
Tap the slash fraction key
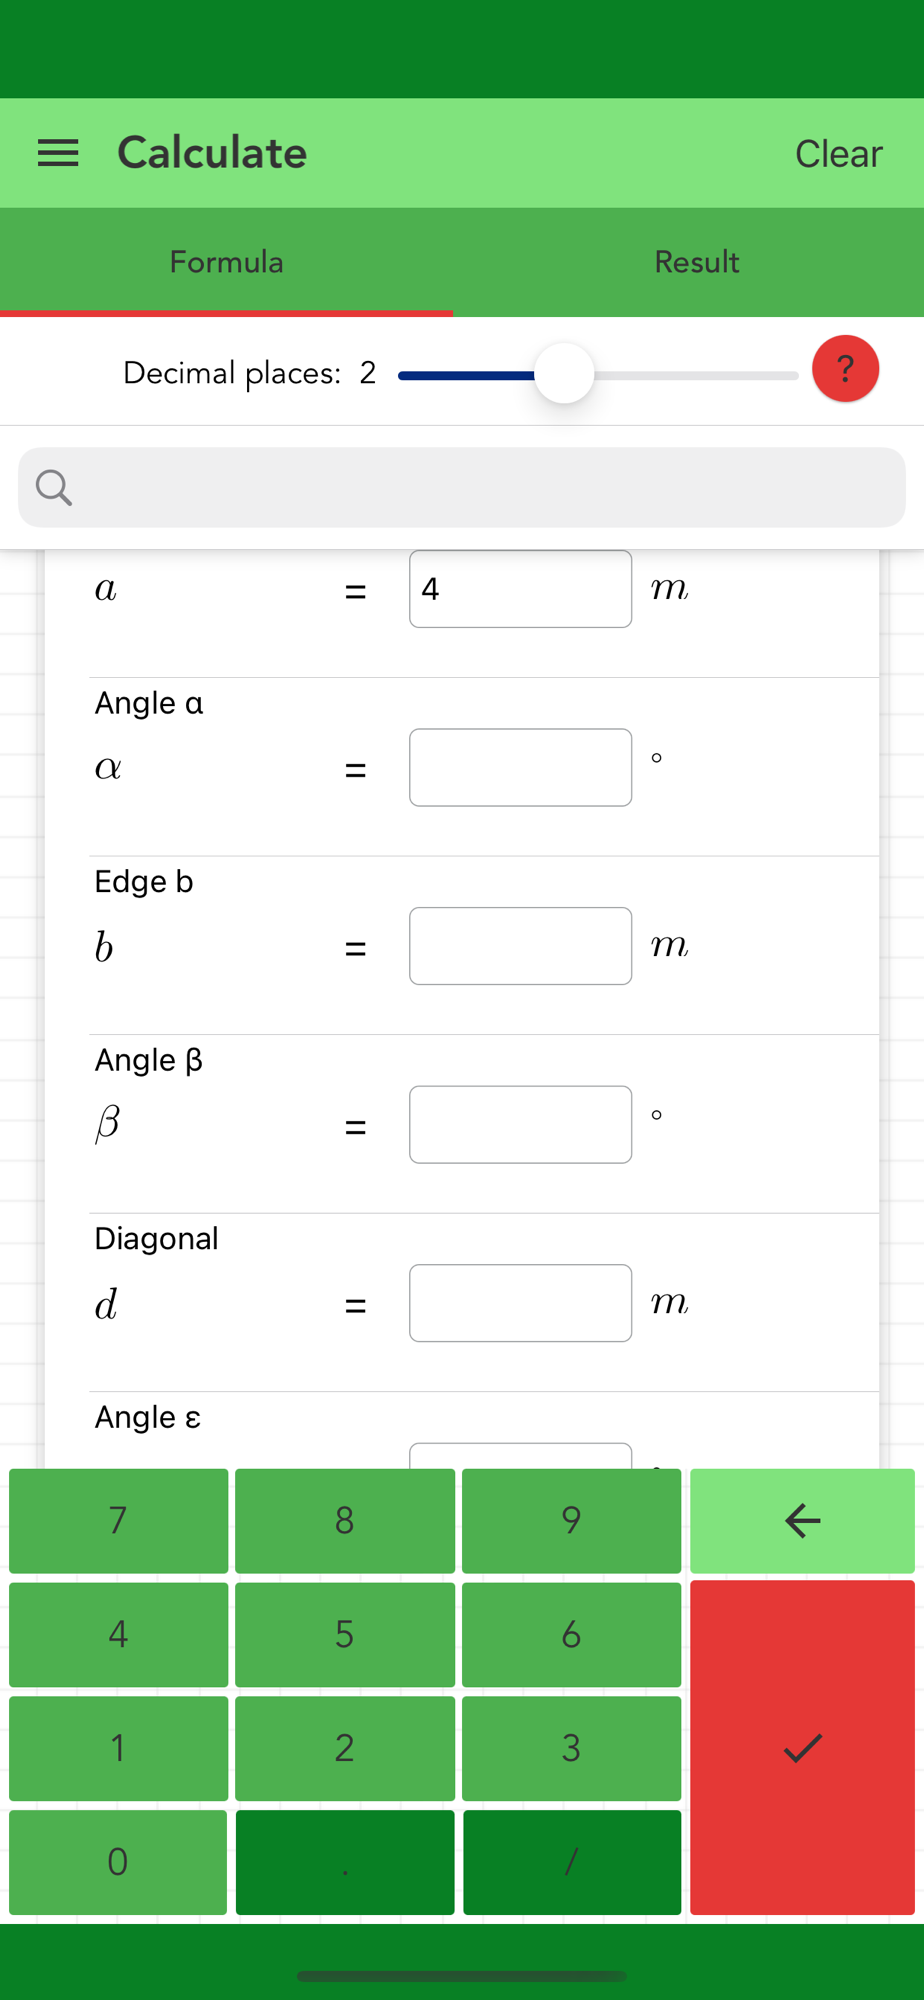(x=572, y=1862)
